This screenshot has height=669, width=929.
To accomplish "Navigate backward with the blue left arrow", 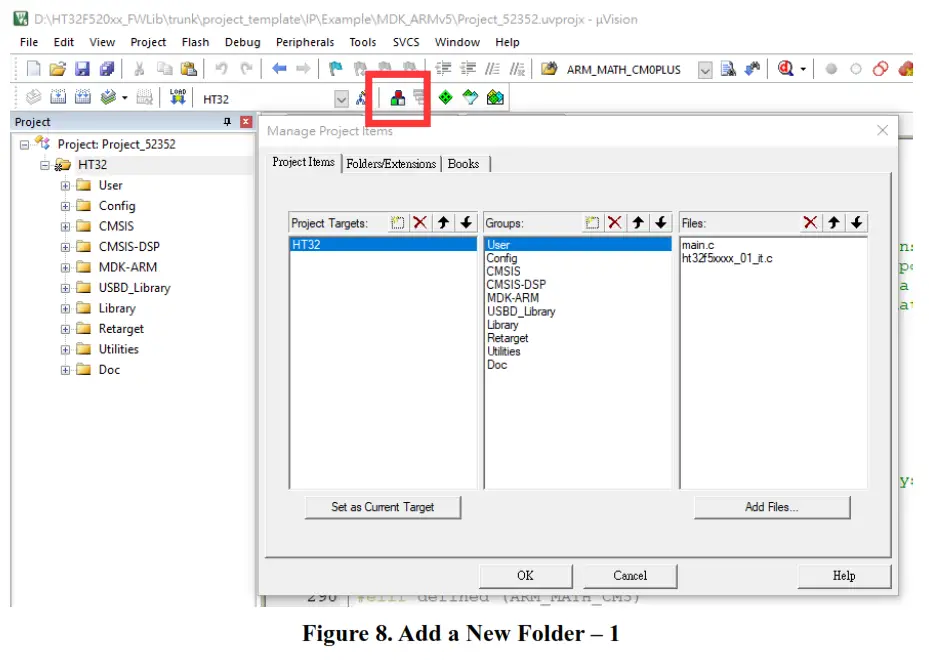I will click(x=279, y=69).
